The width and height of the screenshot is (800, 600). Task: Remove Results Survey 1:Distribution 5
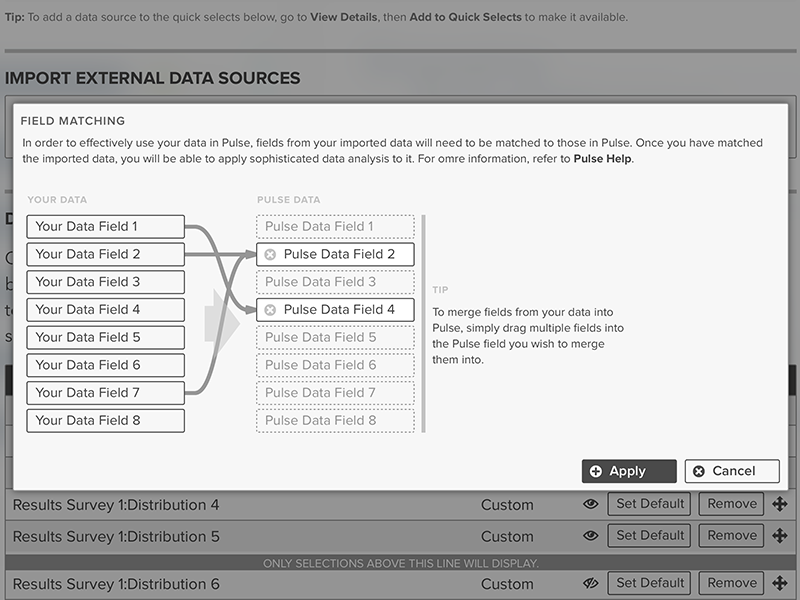point(731,536)
